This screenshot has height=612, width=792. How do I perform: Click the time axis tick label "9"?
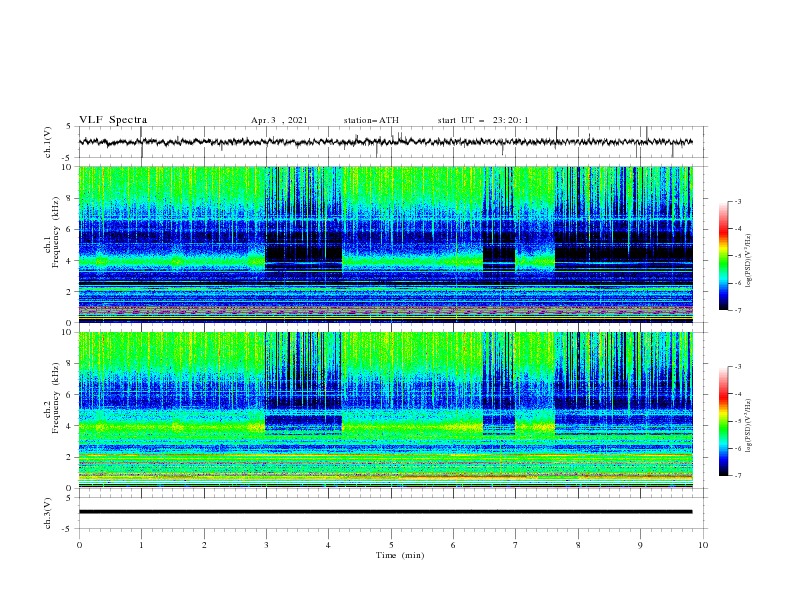640,545
